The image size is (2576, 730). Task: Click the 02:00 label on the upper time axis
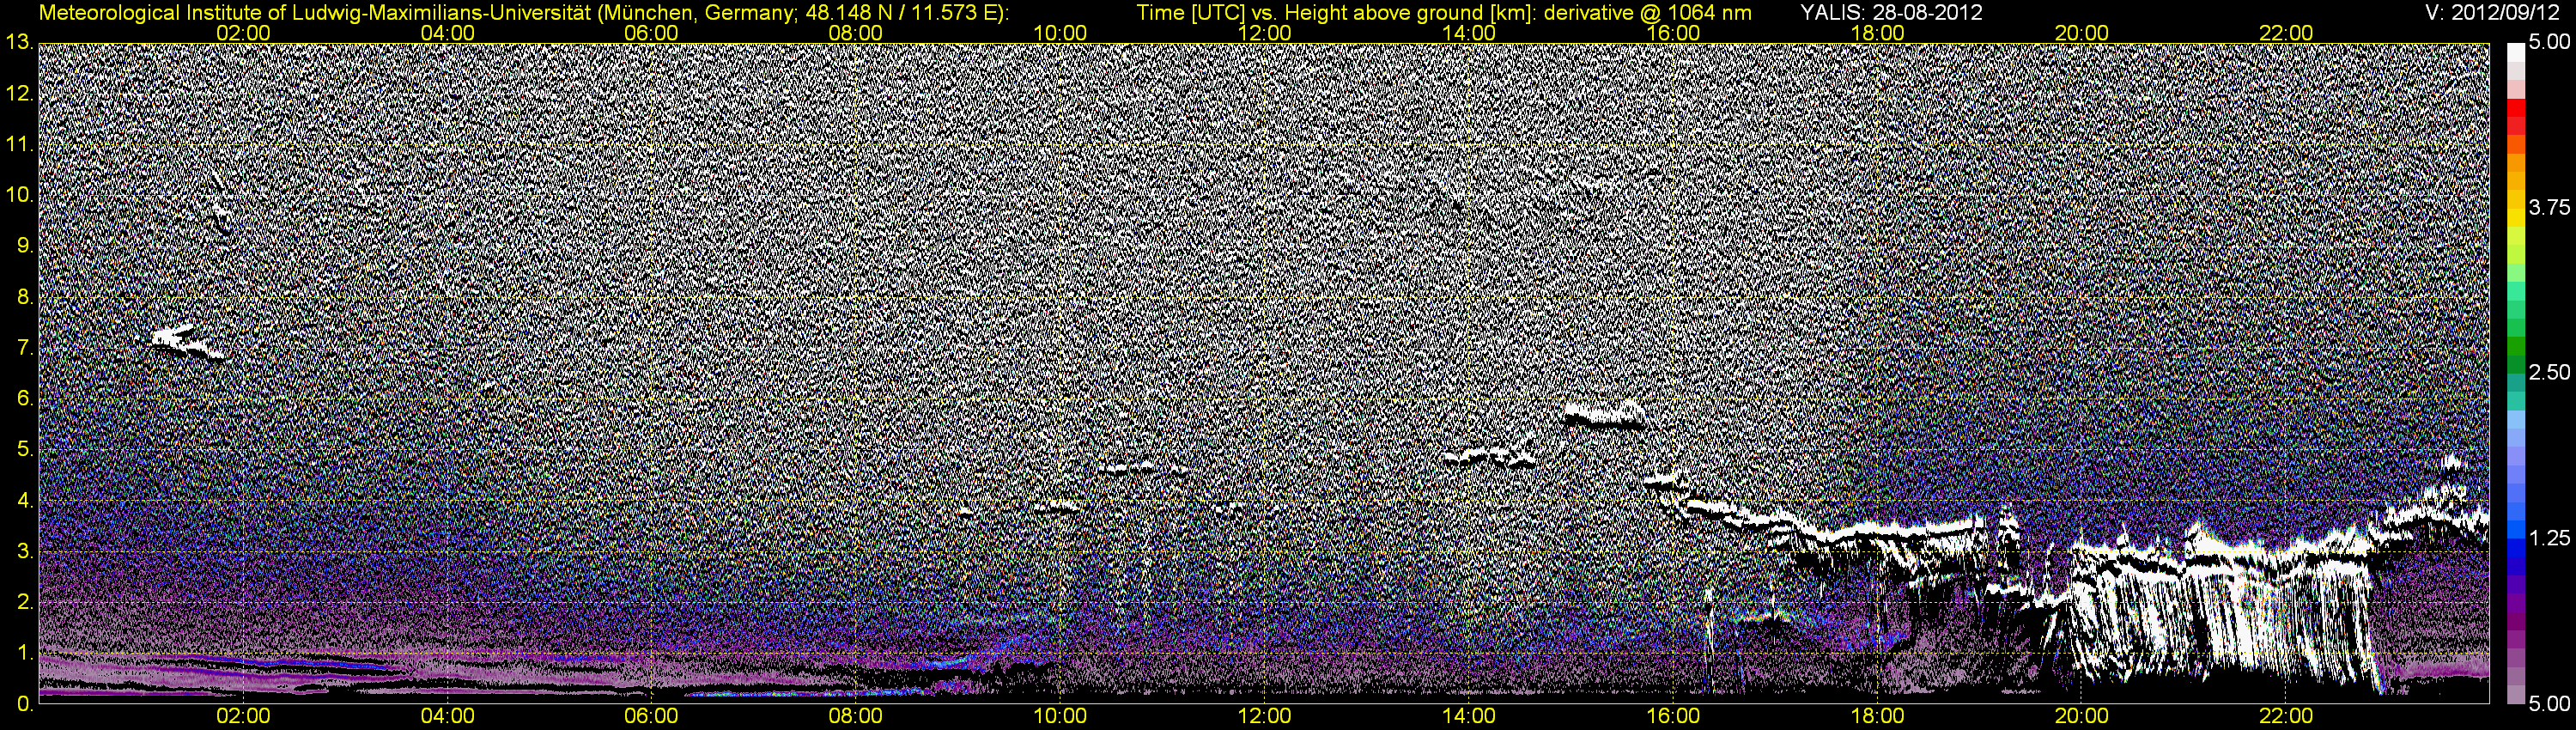243,33
